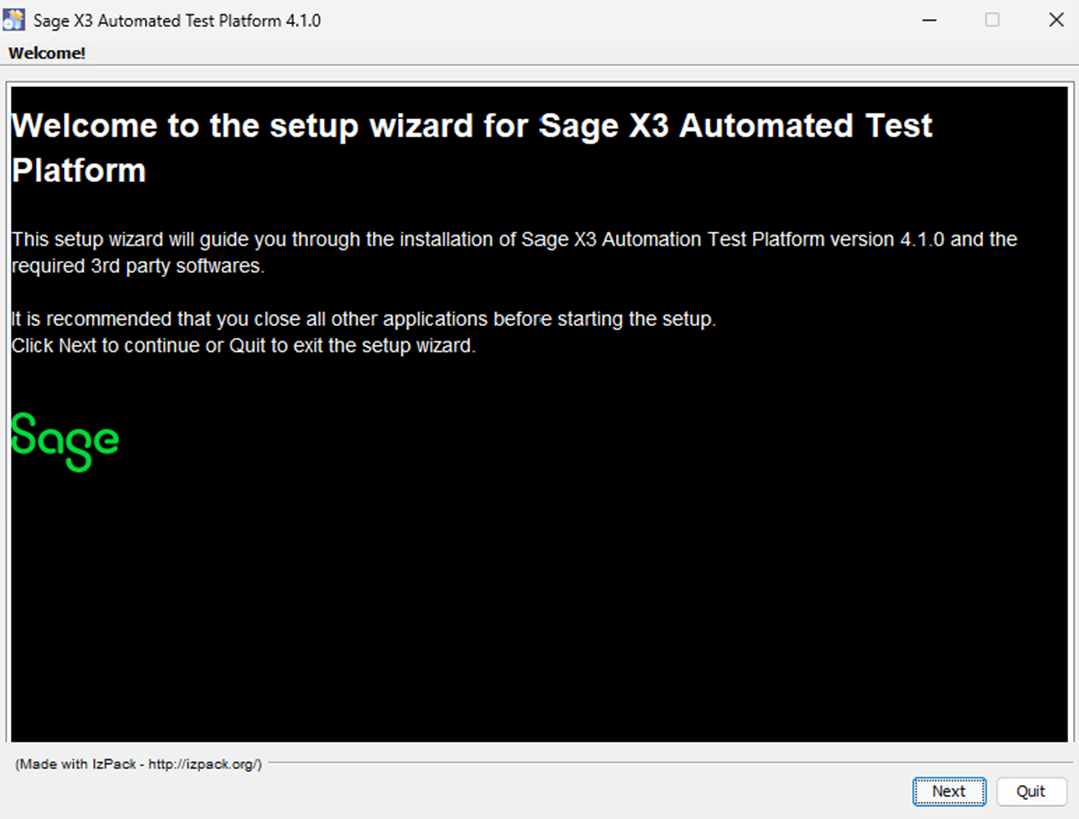Click the 'required 3rd party softwares' line
1079x819 pixels.
tap(138, 266)
